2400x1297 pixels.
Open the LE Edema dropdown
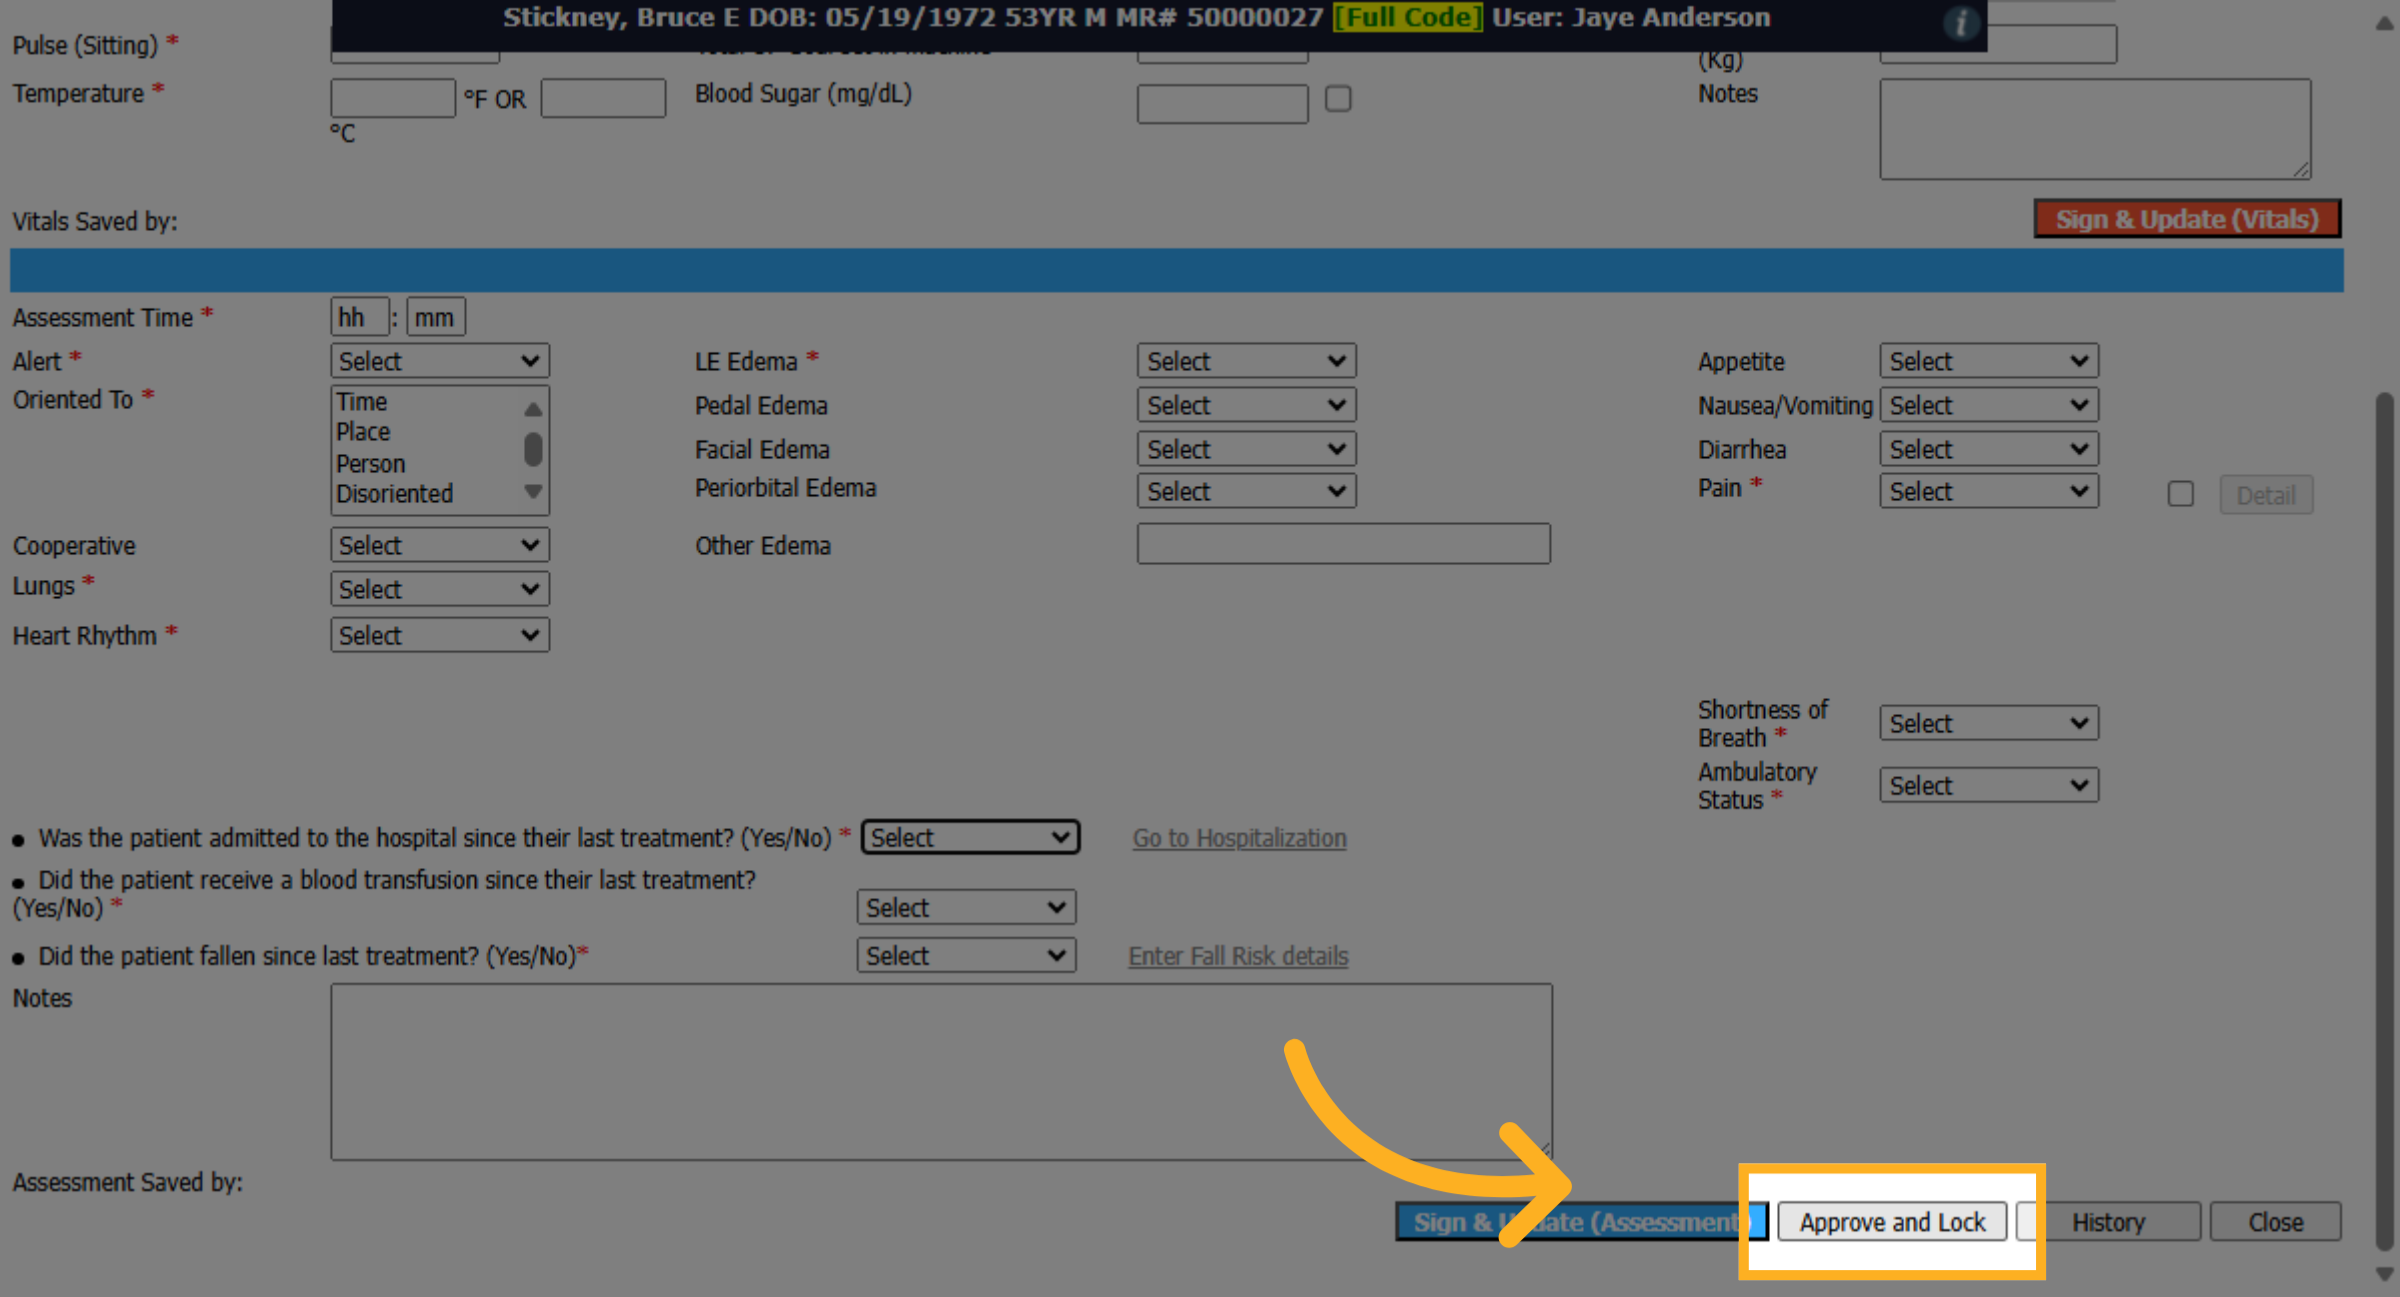click(x=1246, y=361)
